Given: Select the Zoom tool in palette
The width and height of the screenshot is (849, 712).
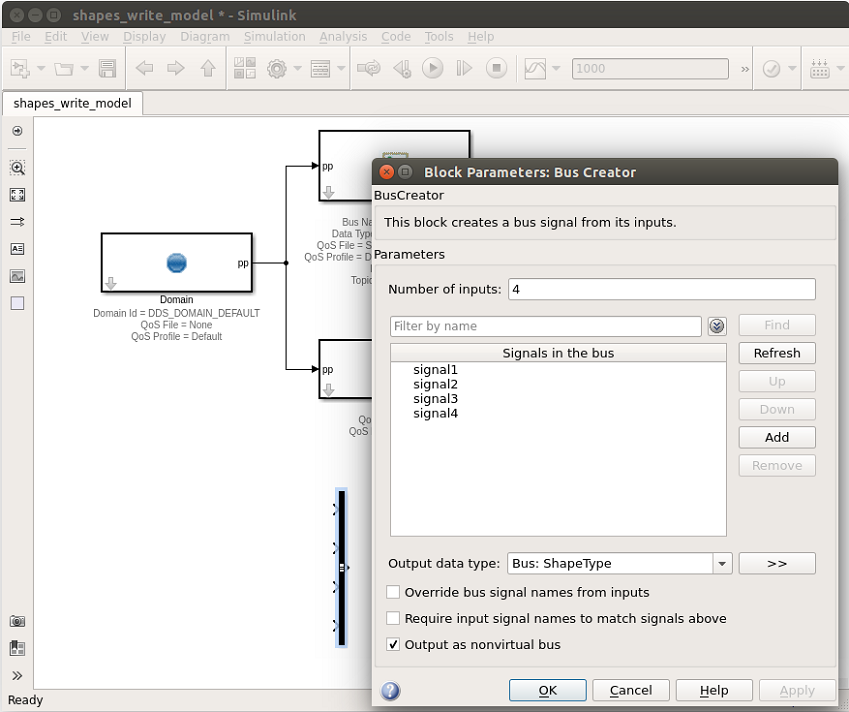Looking at the screenshot, I should [17, 167].
